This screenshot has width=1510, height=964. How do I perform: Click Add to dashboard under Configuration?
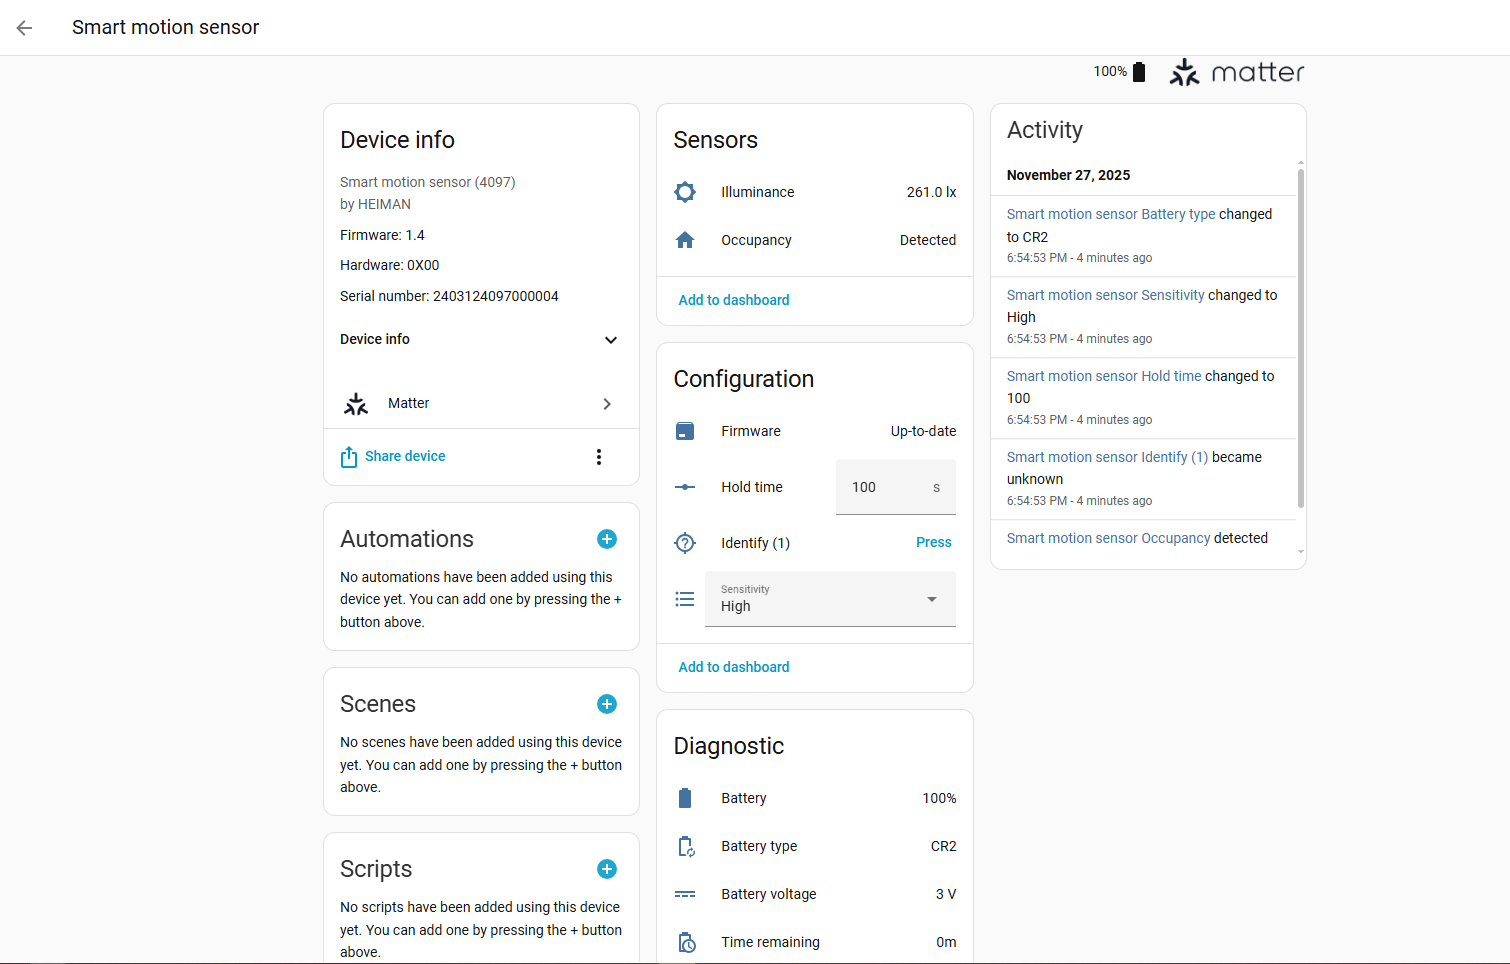734,667
